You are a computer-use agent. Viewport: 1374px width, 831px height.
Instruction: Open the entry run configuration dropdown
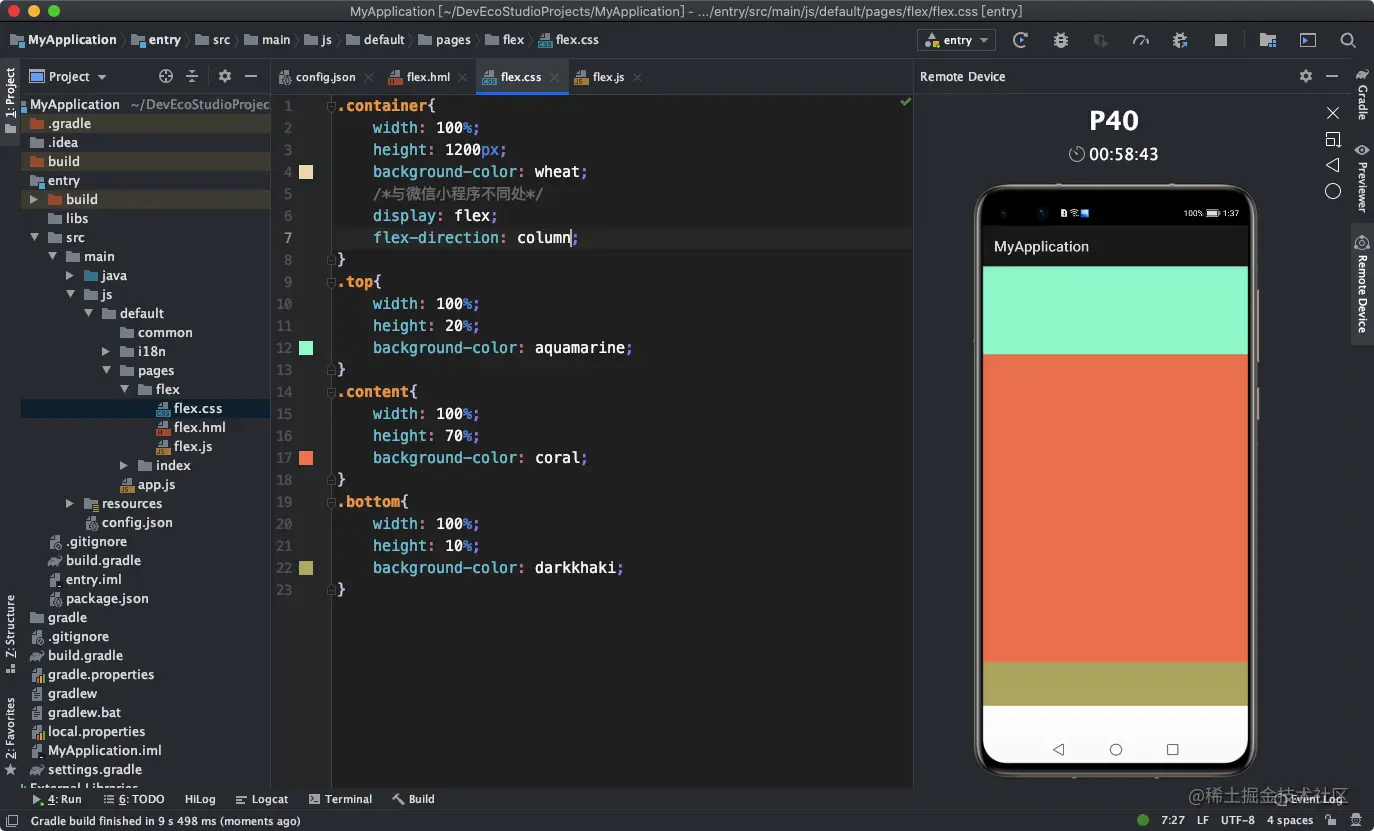pos(956,40)
